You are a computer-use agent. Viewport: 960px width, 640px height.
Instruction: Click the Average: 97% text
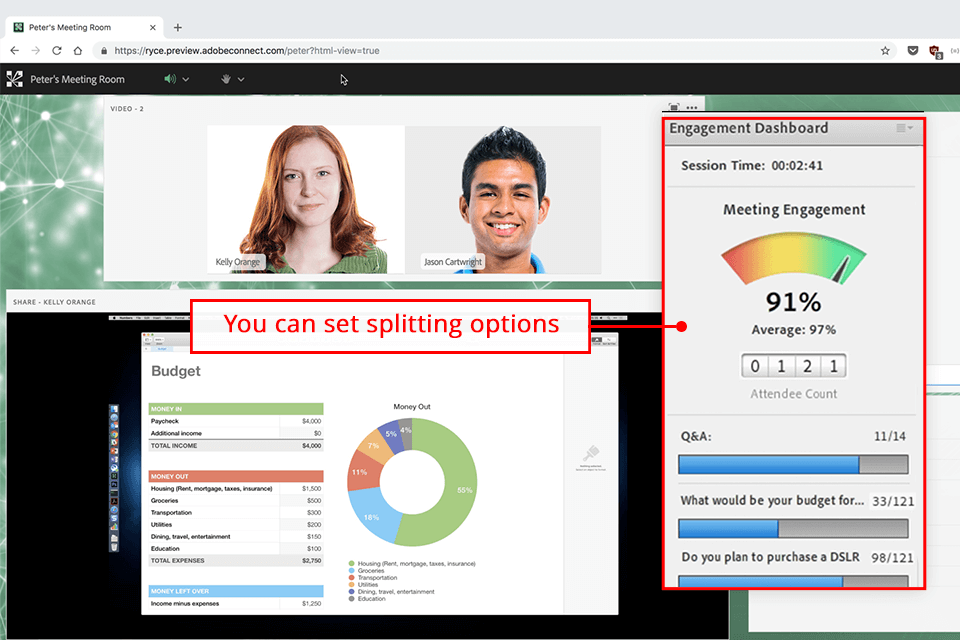click(x=793, y=329)
